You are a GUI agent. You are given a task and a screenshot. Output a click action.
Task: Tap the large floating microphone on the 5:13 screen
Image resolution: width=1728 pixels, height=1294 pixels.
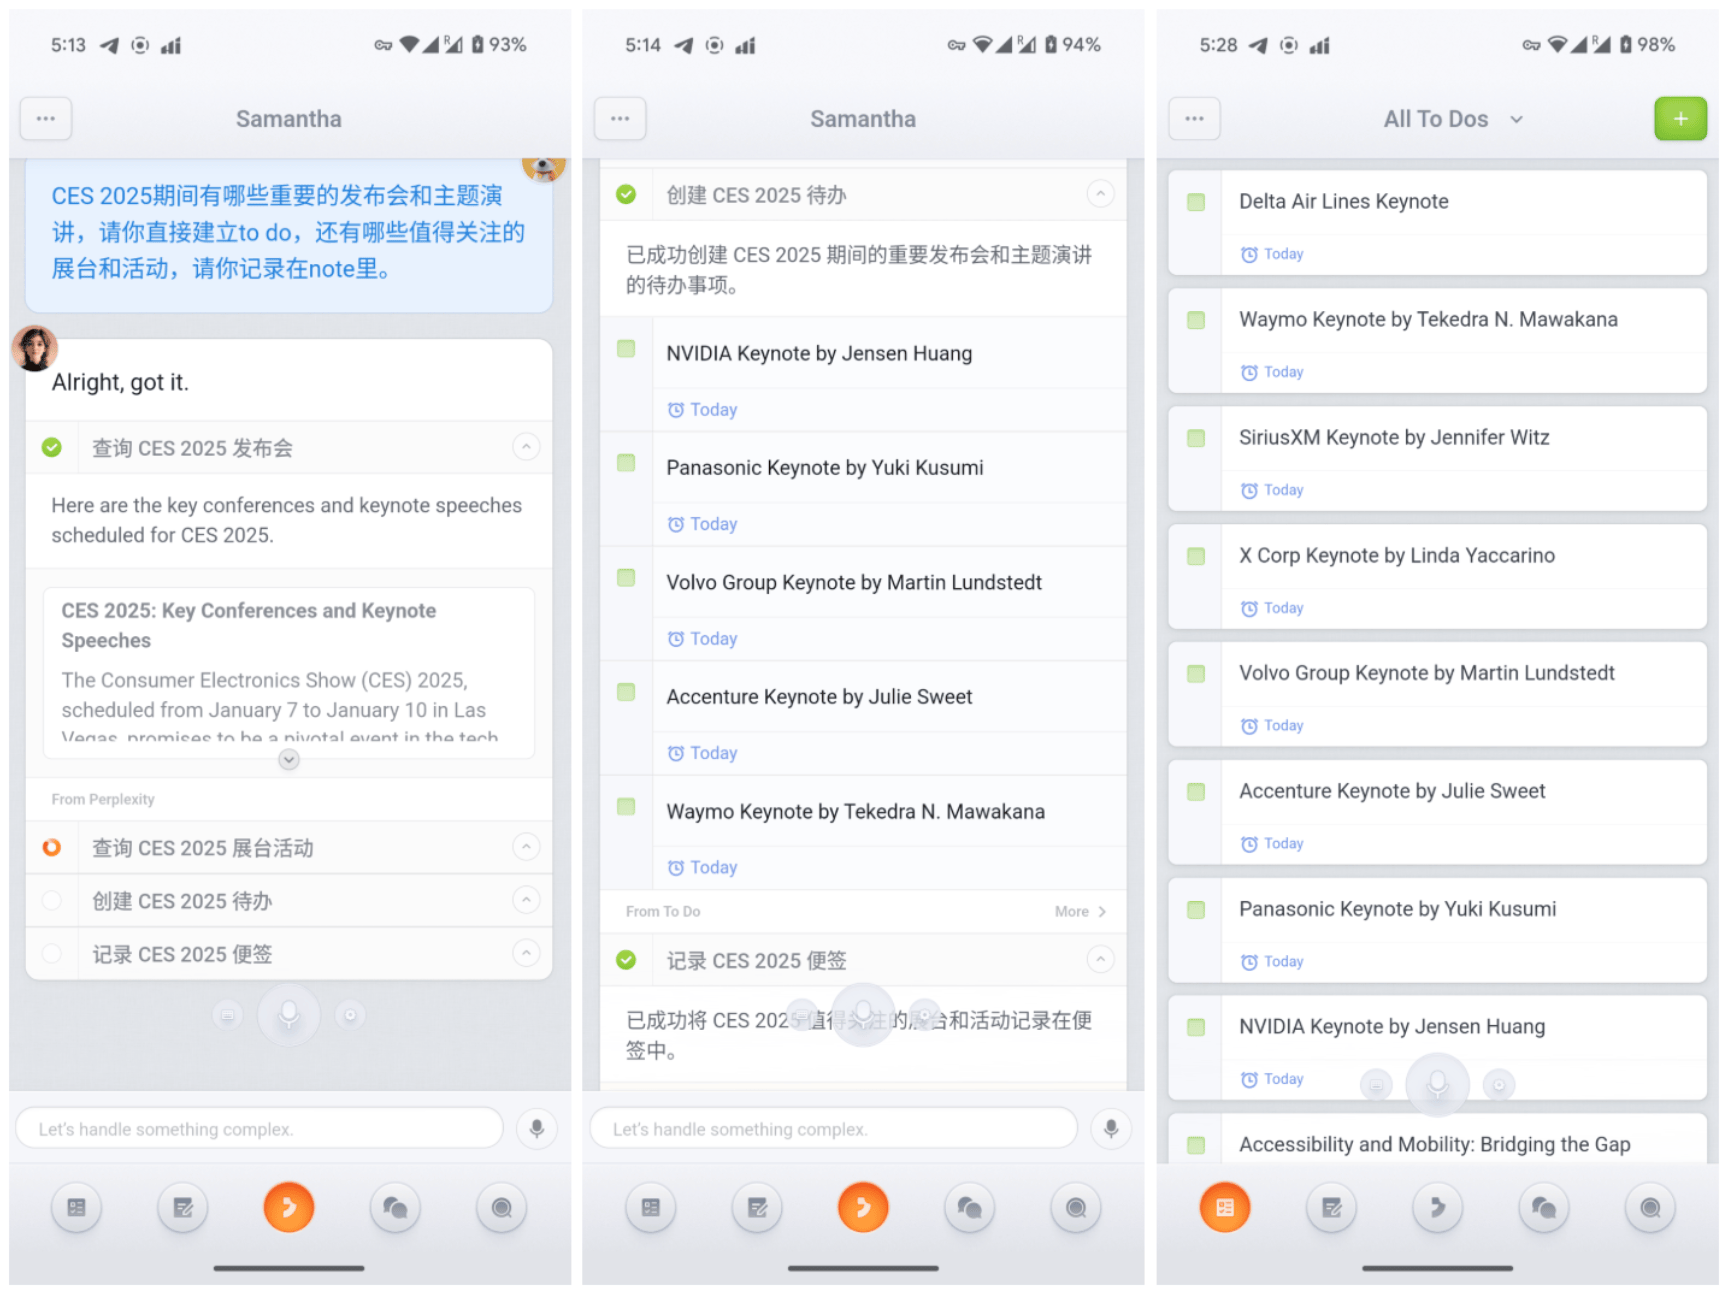(289, 1015)
